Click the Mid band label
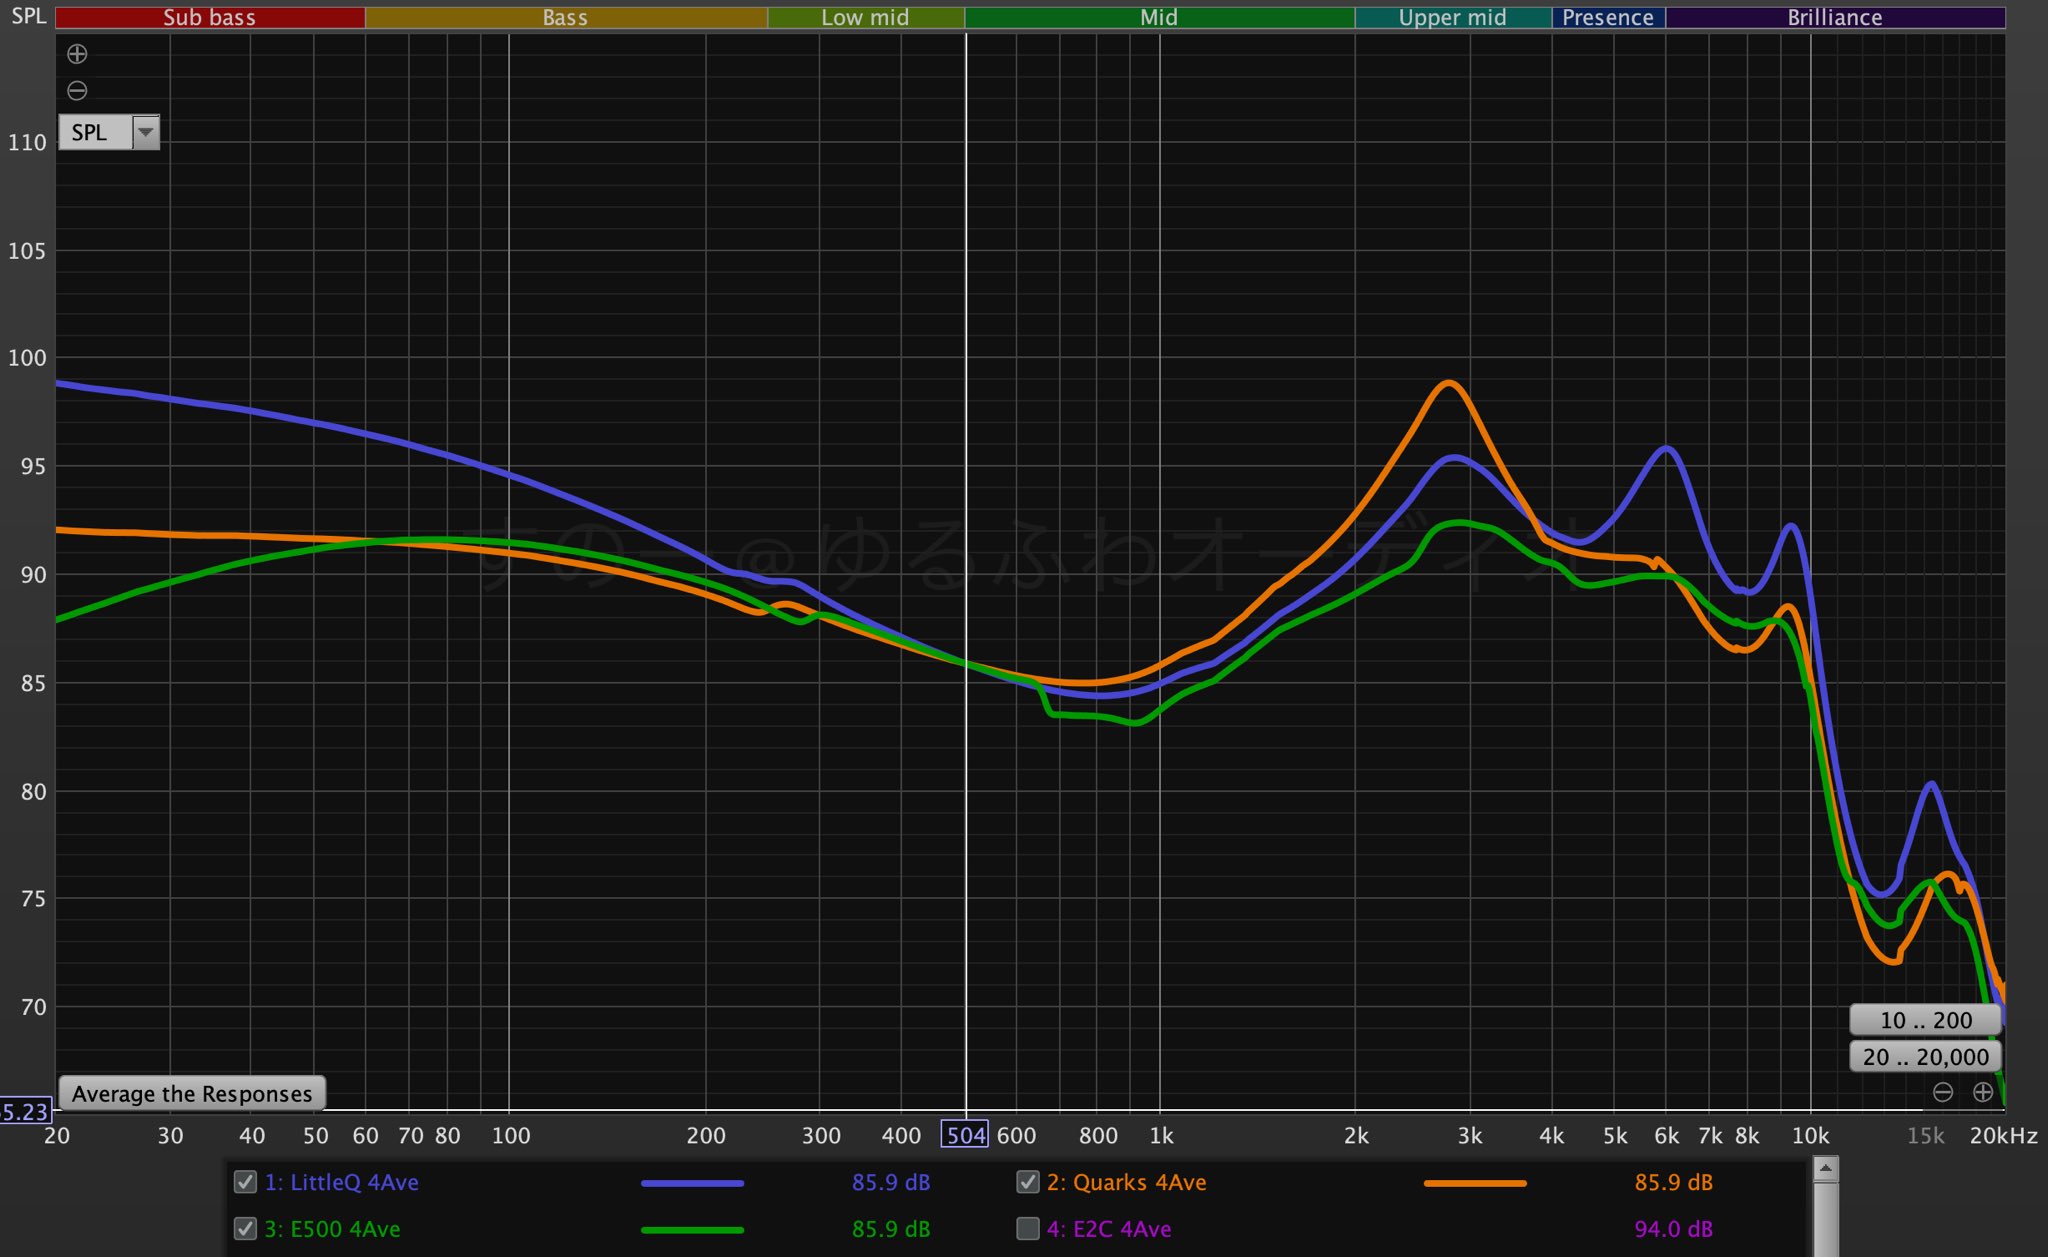The image size is (2048, 1257). tap(1159, 17)
